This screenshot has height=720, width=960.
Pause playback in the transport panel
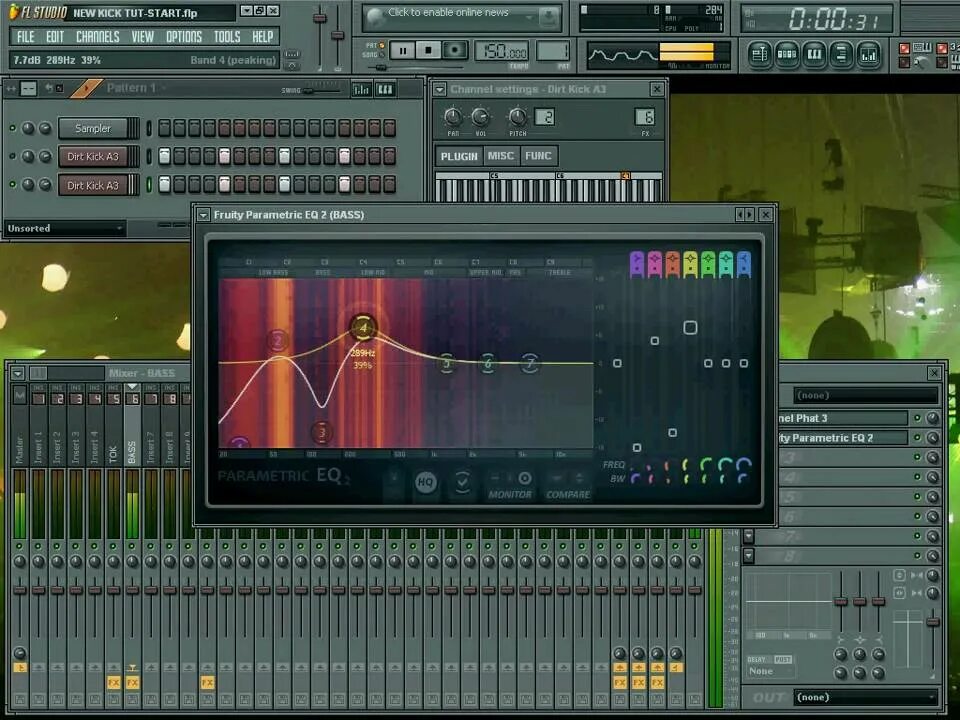point(402,51)
